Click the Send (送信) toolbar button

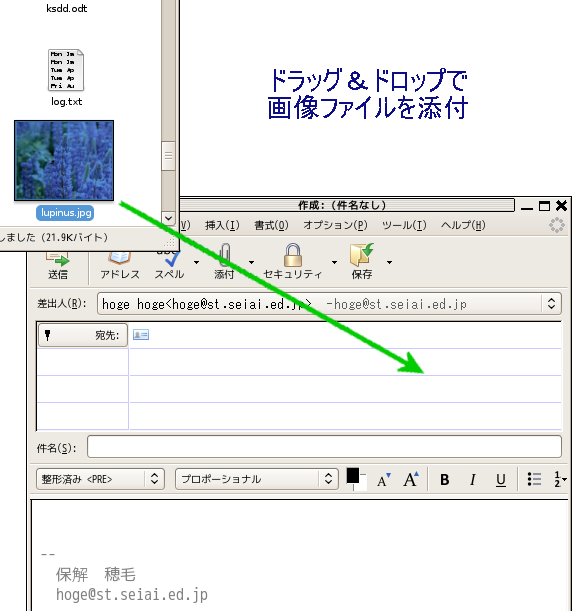[x=58, y=267]
